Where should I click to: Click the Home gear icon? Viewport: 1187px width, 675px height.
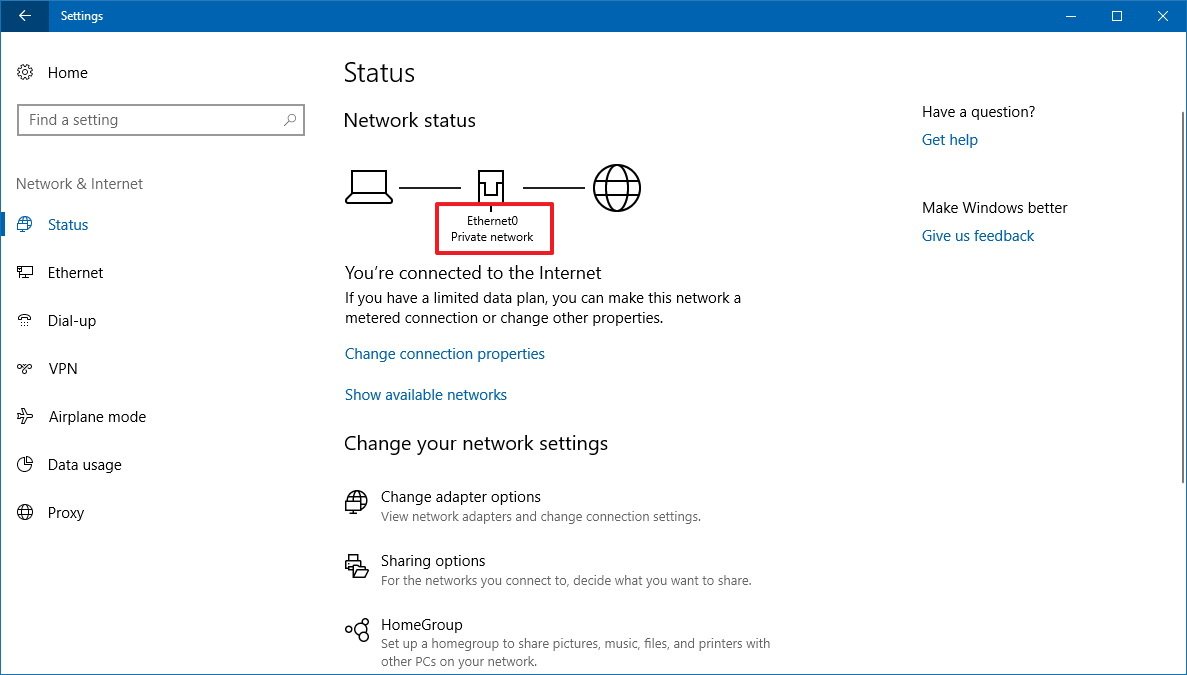pyautogui.click(x=26, y=73)
